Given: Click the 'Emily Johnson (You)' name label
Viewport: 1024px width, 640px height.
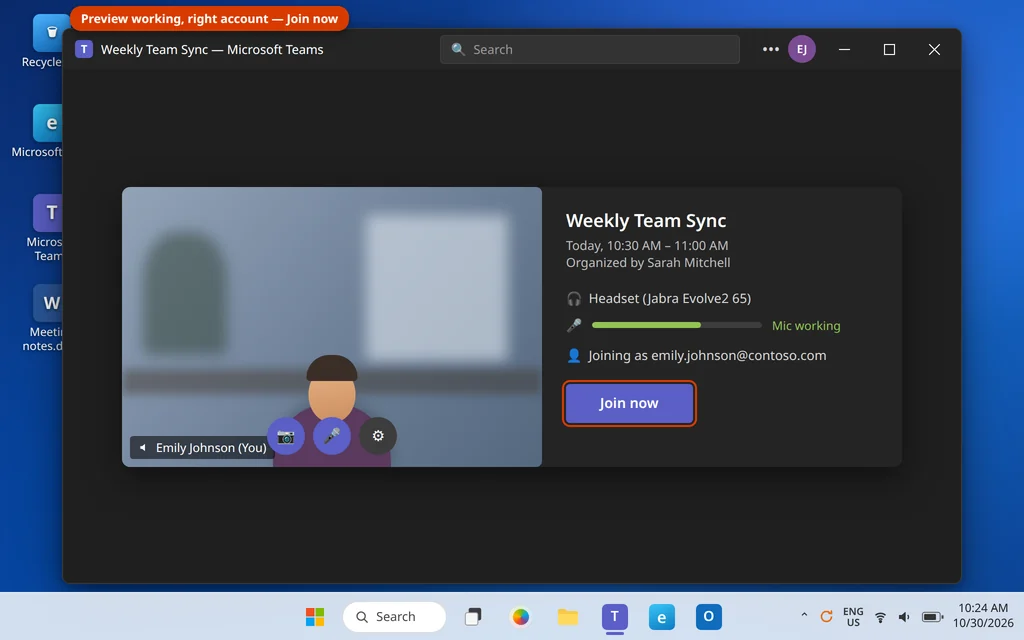Looking at the screenshot, I should [x=211, y=448].
